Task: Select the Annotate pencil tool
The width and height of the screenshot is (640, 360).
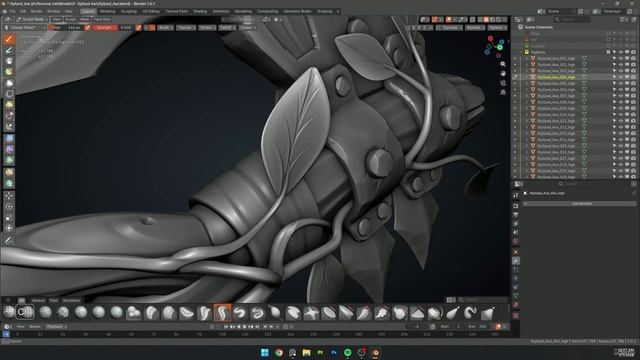Action: click(x=9, y=241)
